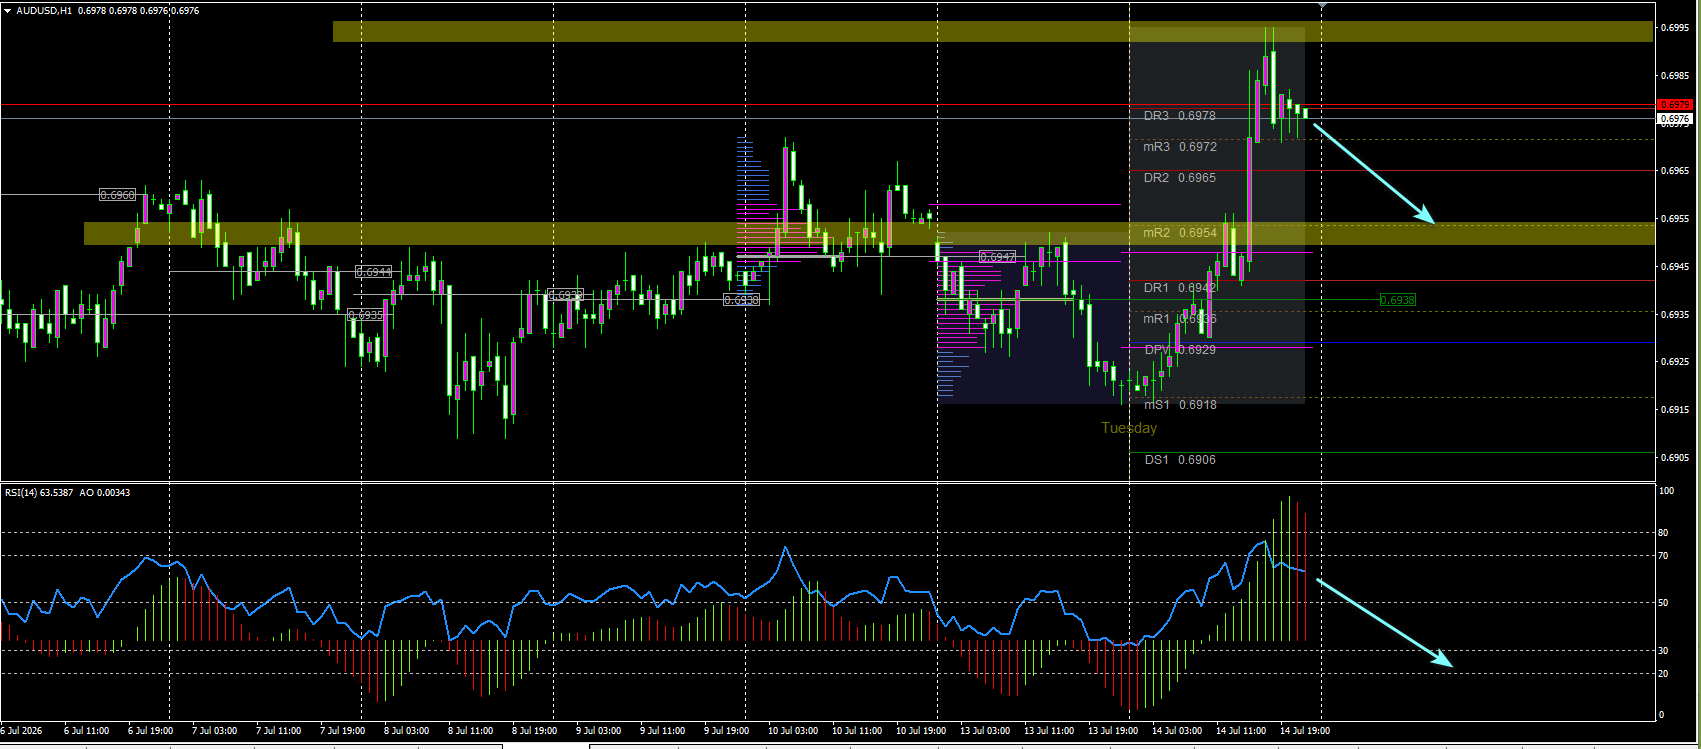This screenshot has width=1701, height=749.
Task: Click the green 0.6938 level label
Action: (x=1397, y=300)
